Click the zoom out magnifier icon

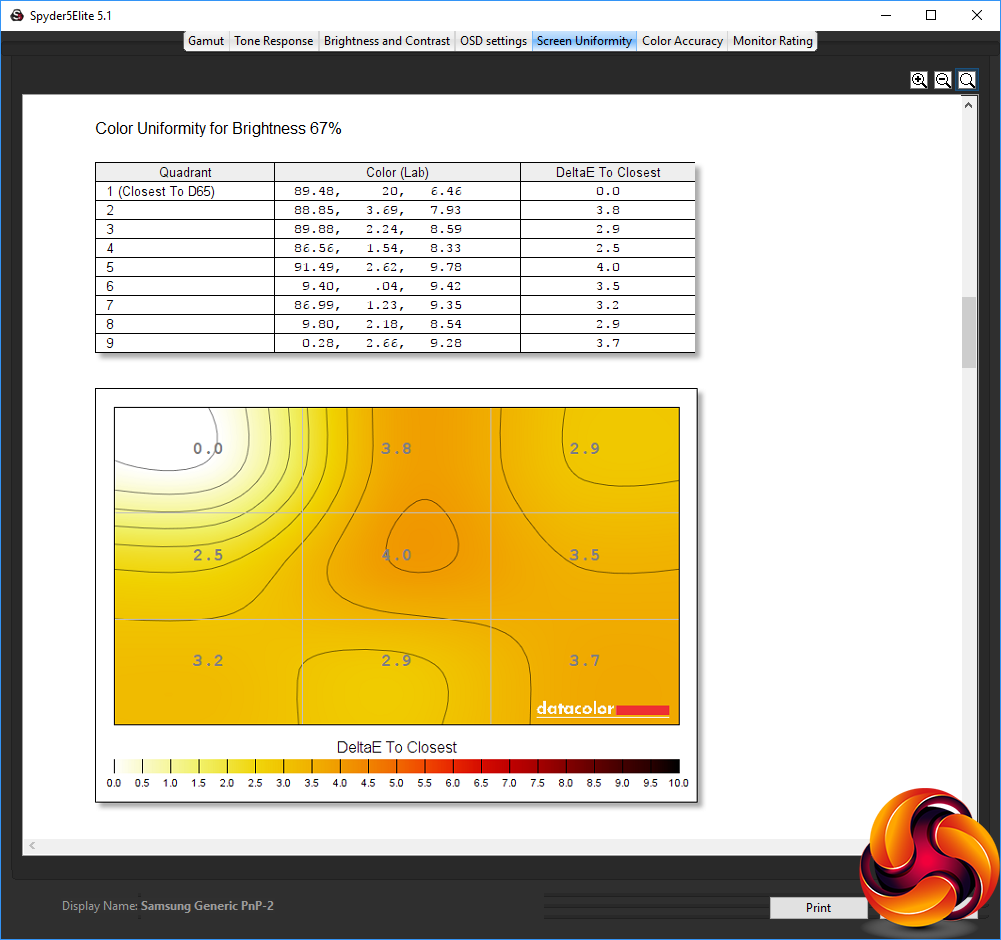coord(943,80)
